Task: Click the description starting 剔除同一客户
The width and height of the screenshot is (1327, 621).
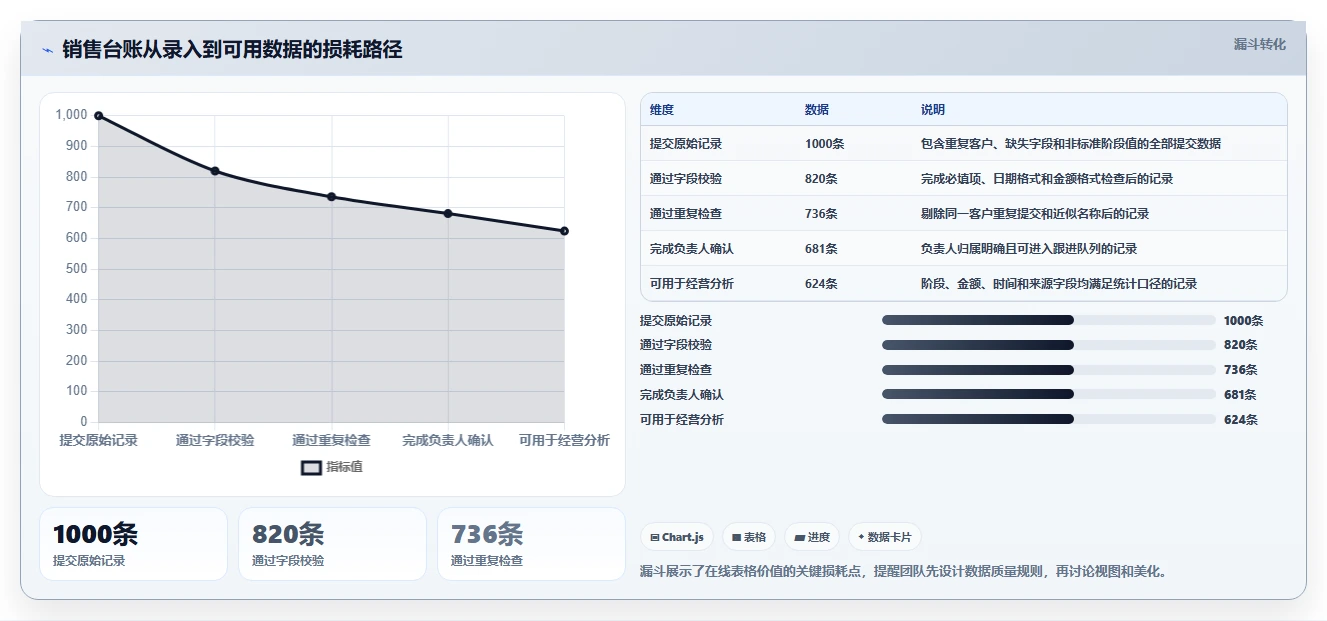Action: [1035, 214]
